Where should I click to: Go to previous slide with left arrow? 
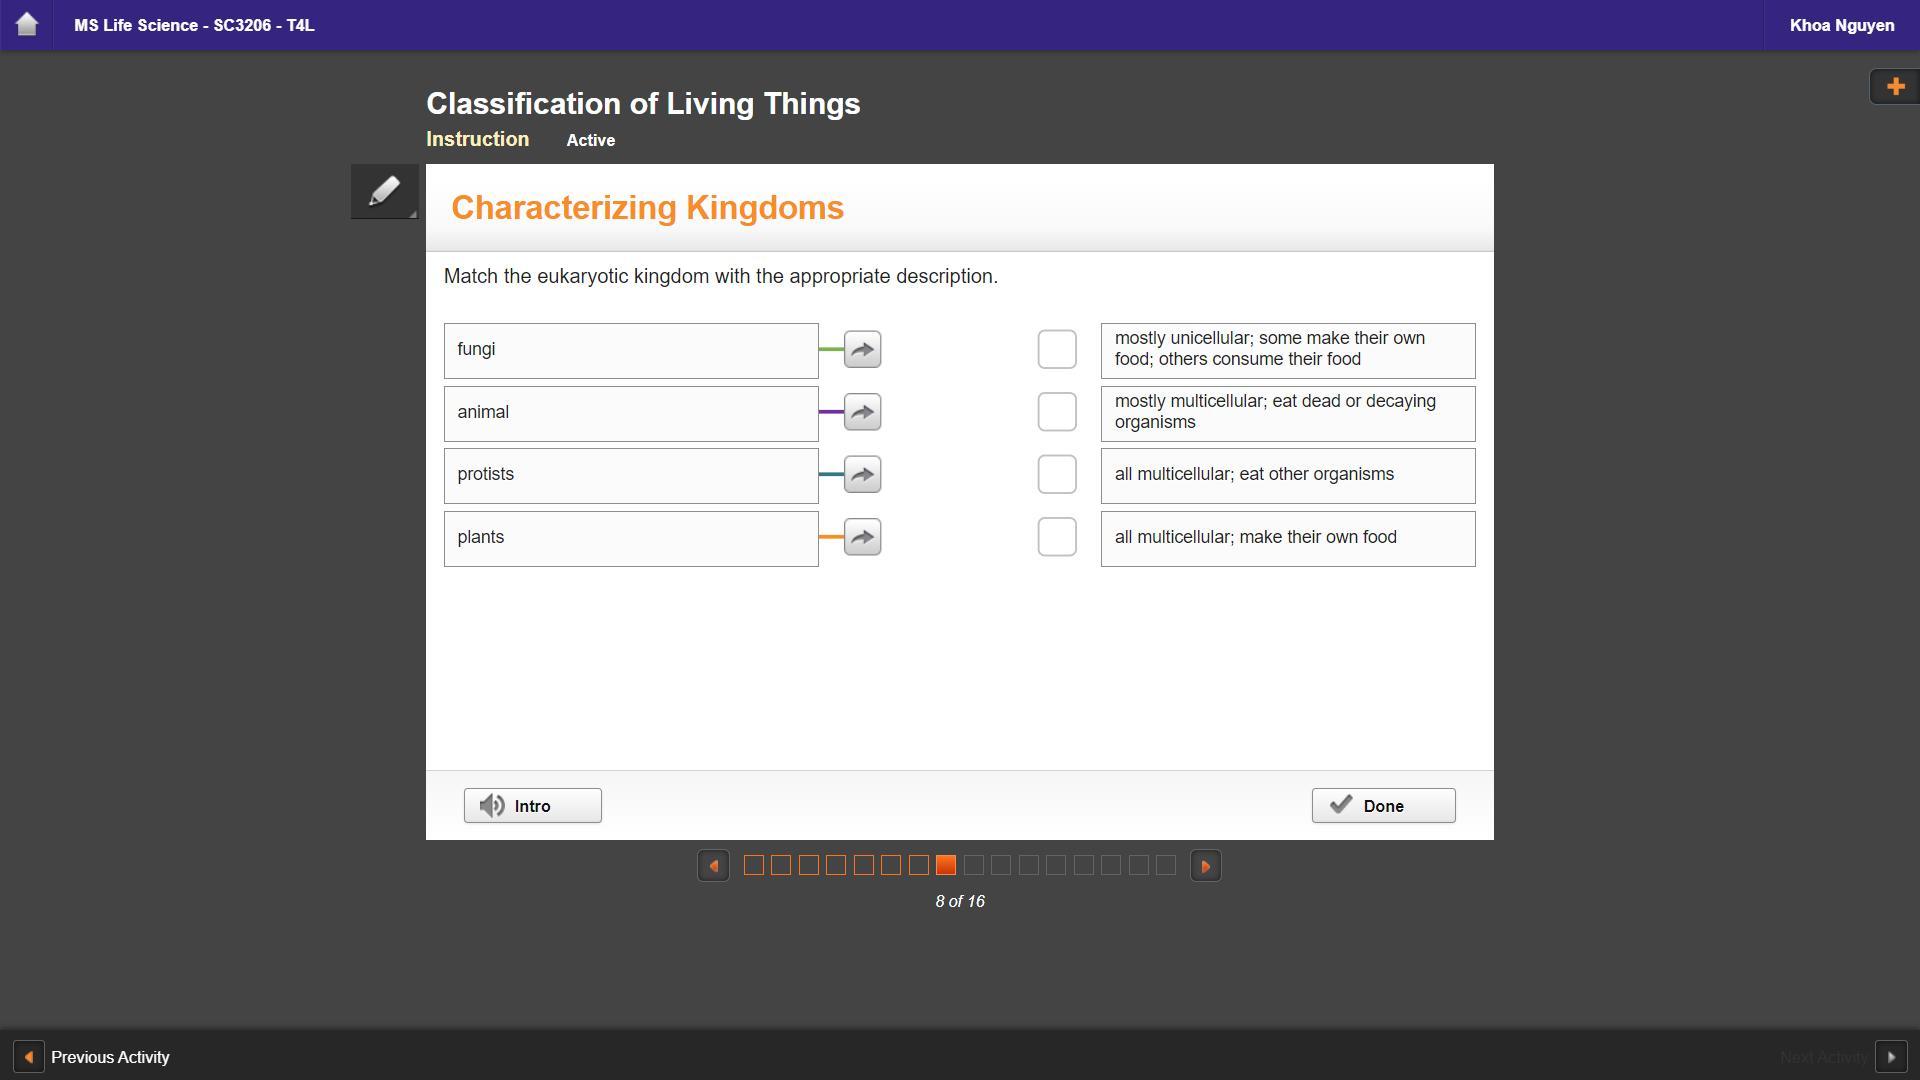click(713, 866)
